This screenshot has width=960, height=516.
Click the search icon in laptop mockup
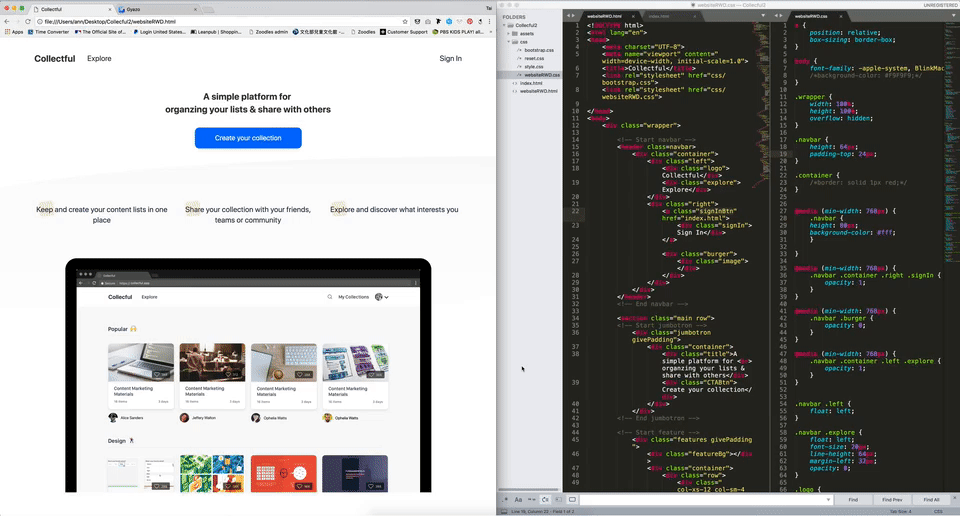click(329, 297)
